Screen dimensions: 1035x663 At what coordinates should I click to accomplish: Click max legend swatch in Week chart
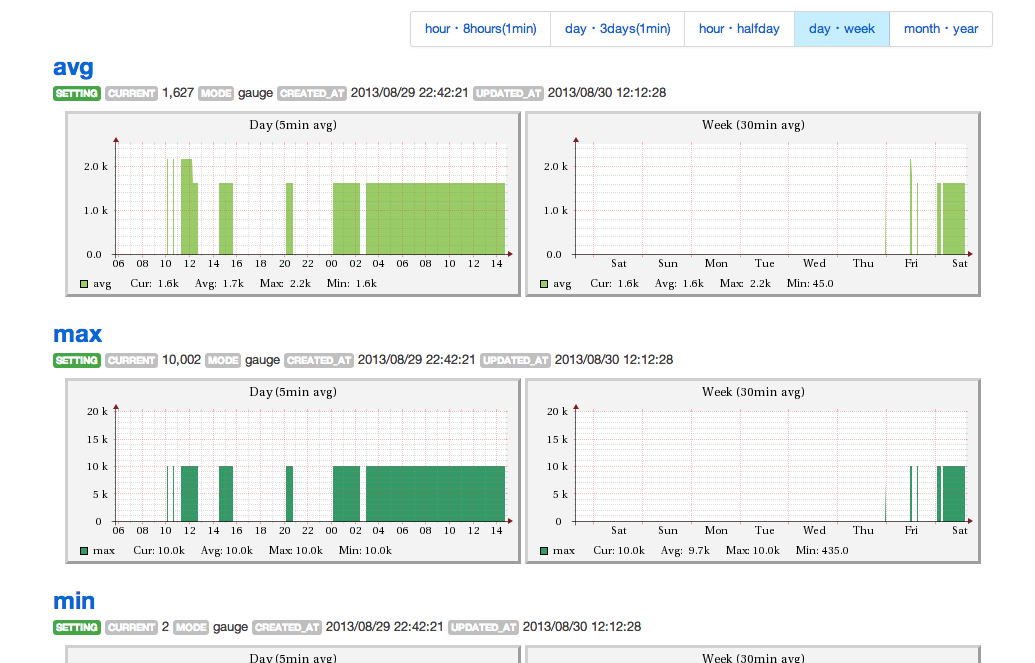pos(544,551)
